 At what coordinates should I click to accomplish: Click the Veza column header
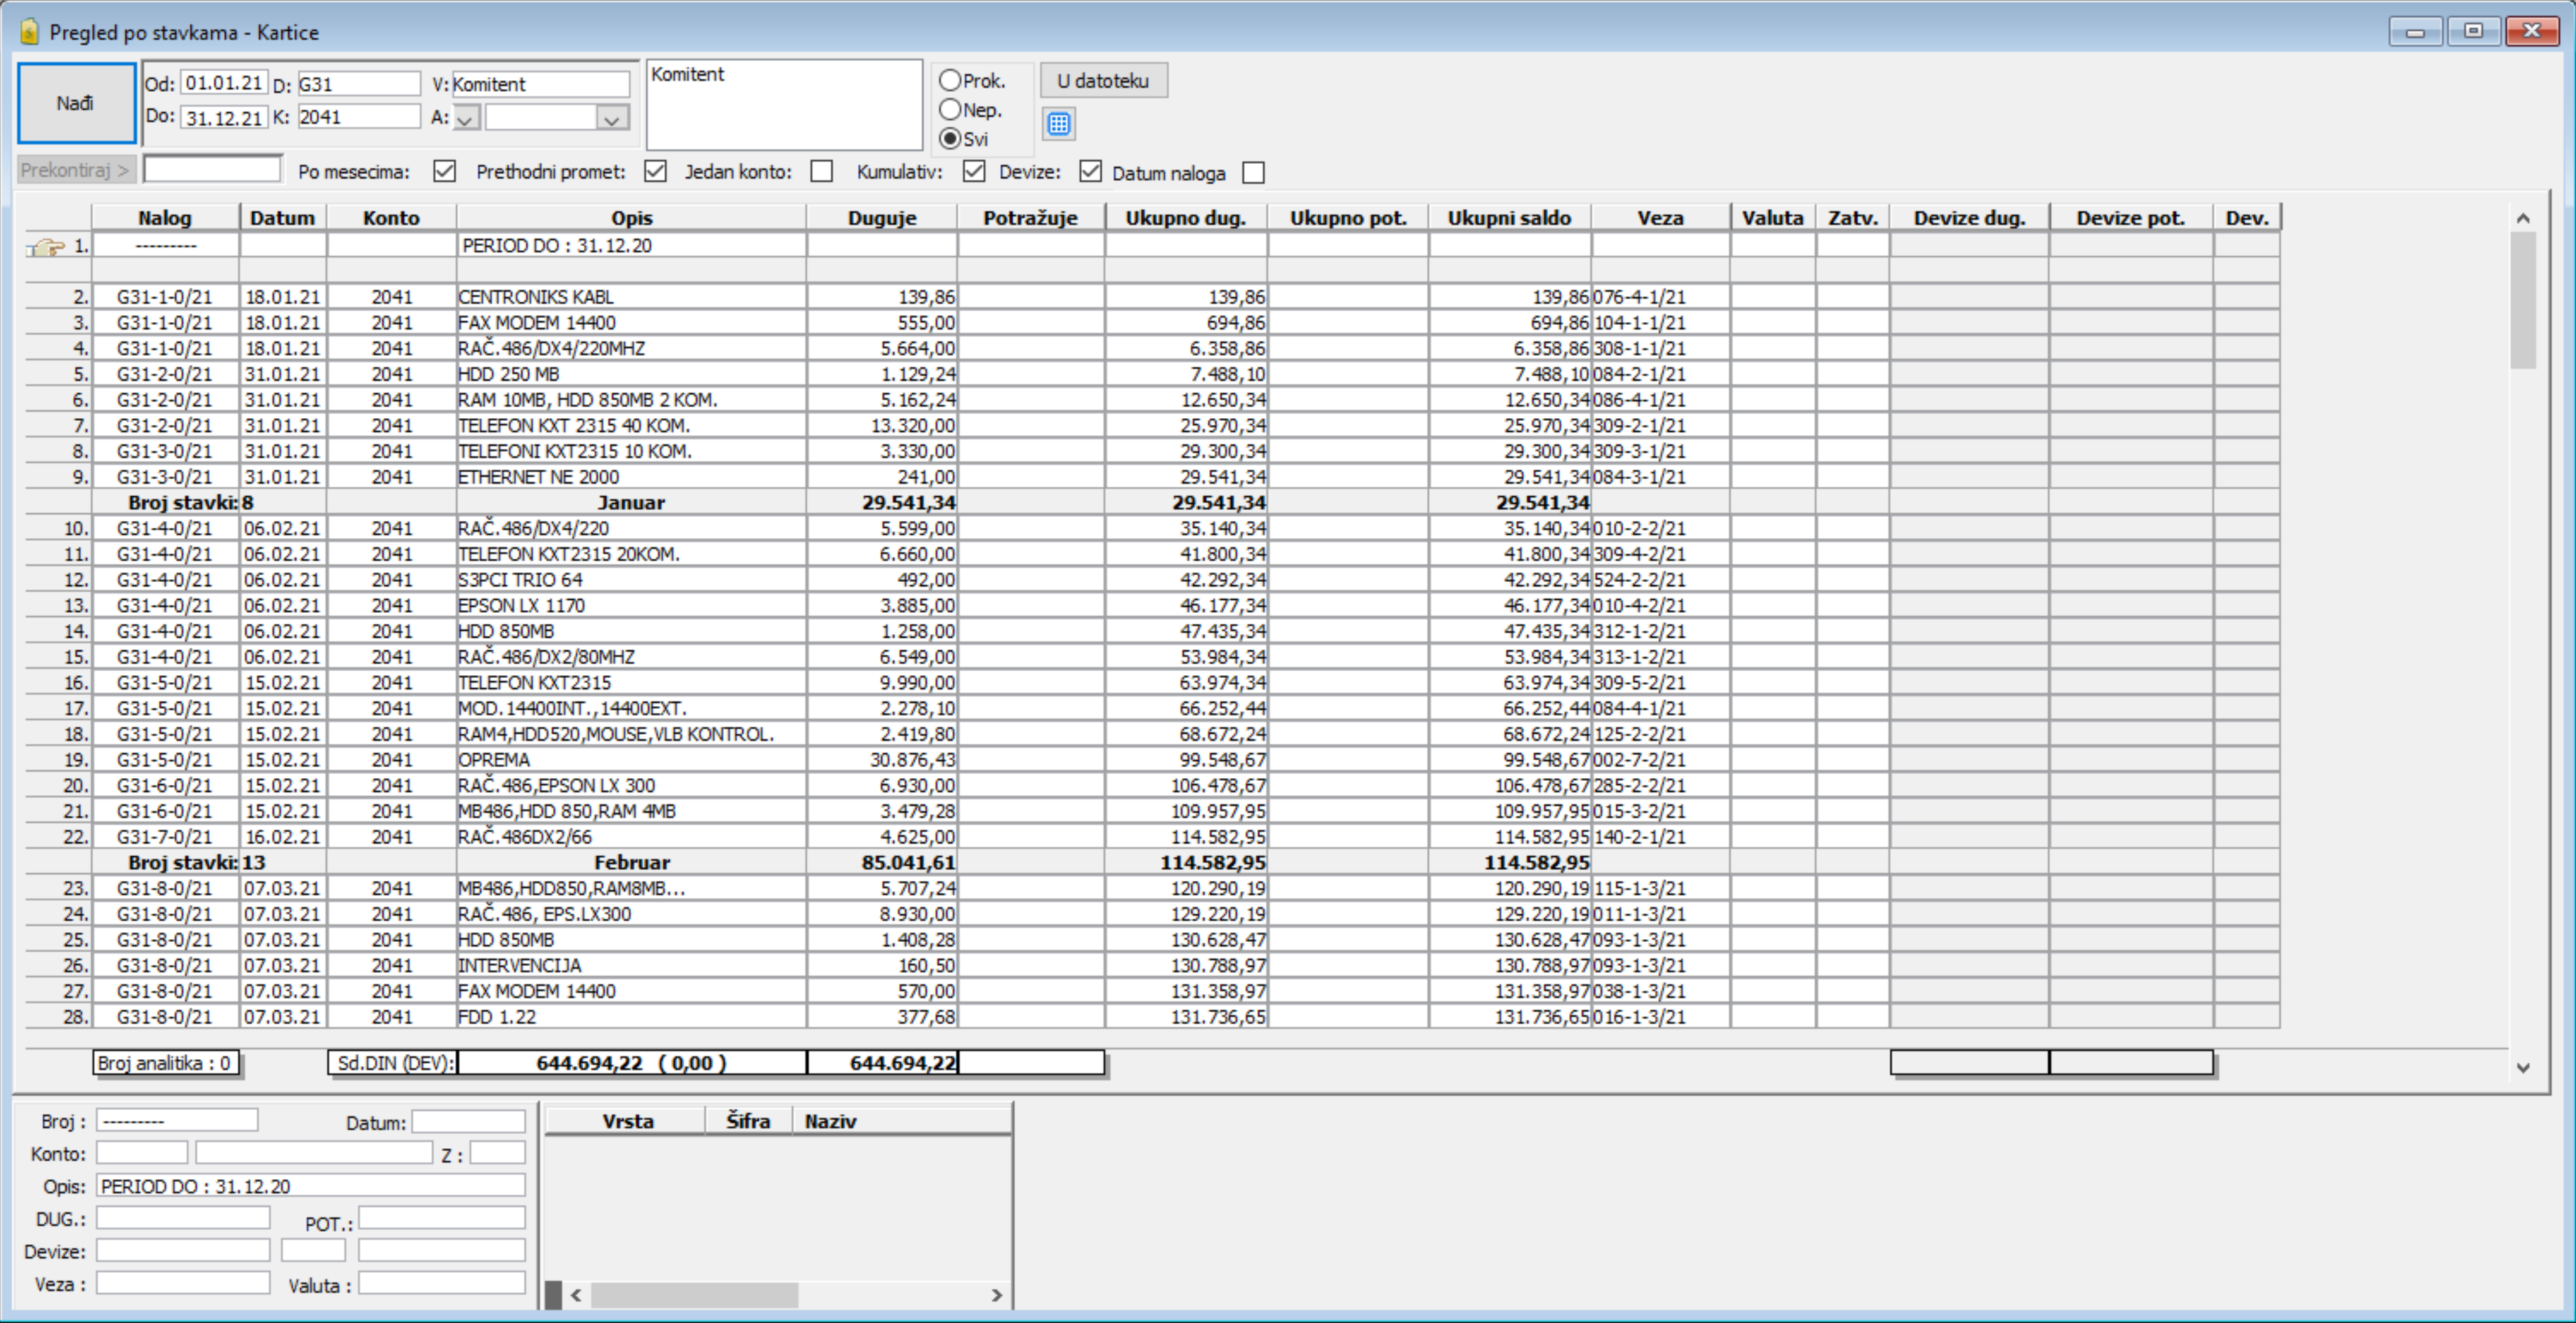(x=1661, y=218)
